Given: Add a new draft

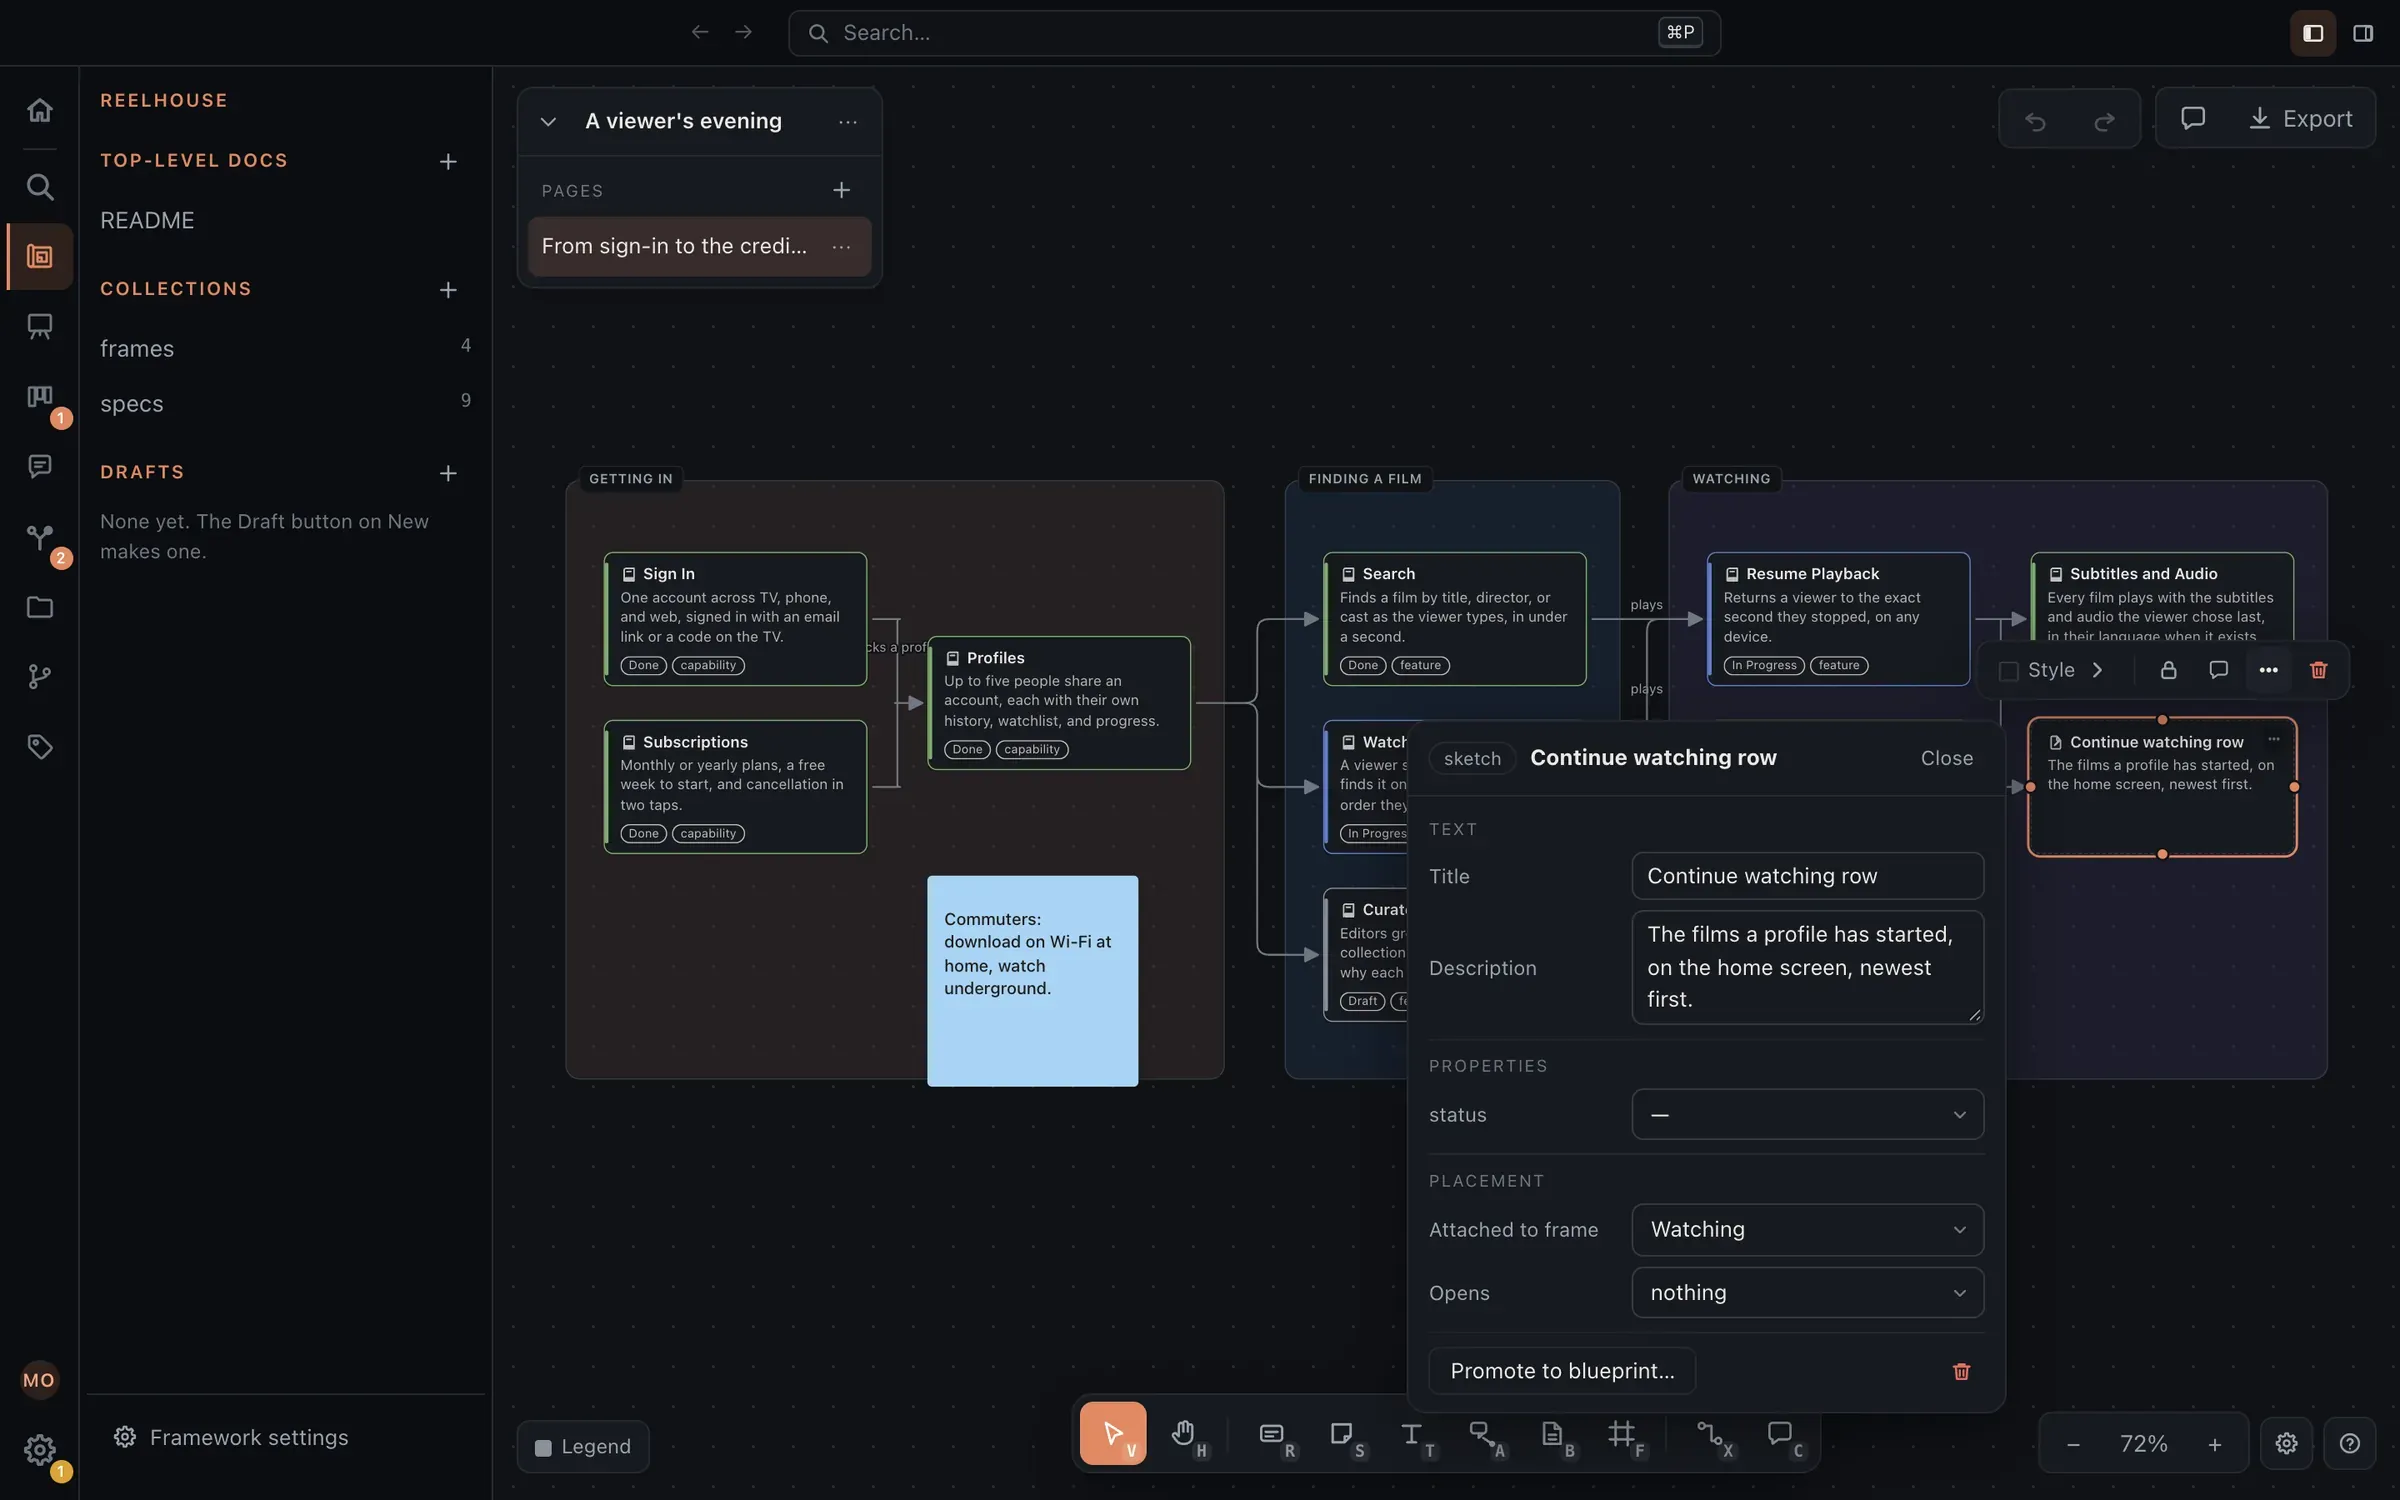Looking at the screenshot, I should [448, 473].
